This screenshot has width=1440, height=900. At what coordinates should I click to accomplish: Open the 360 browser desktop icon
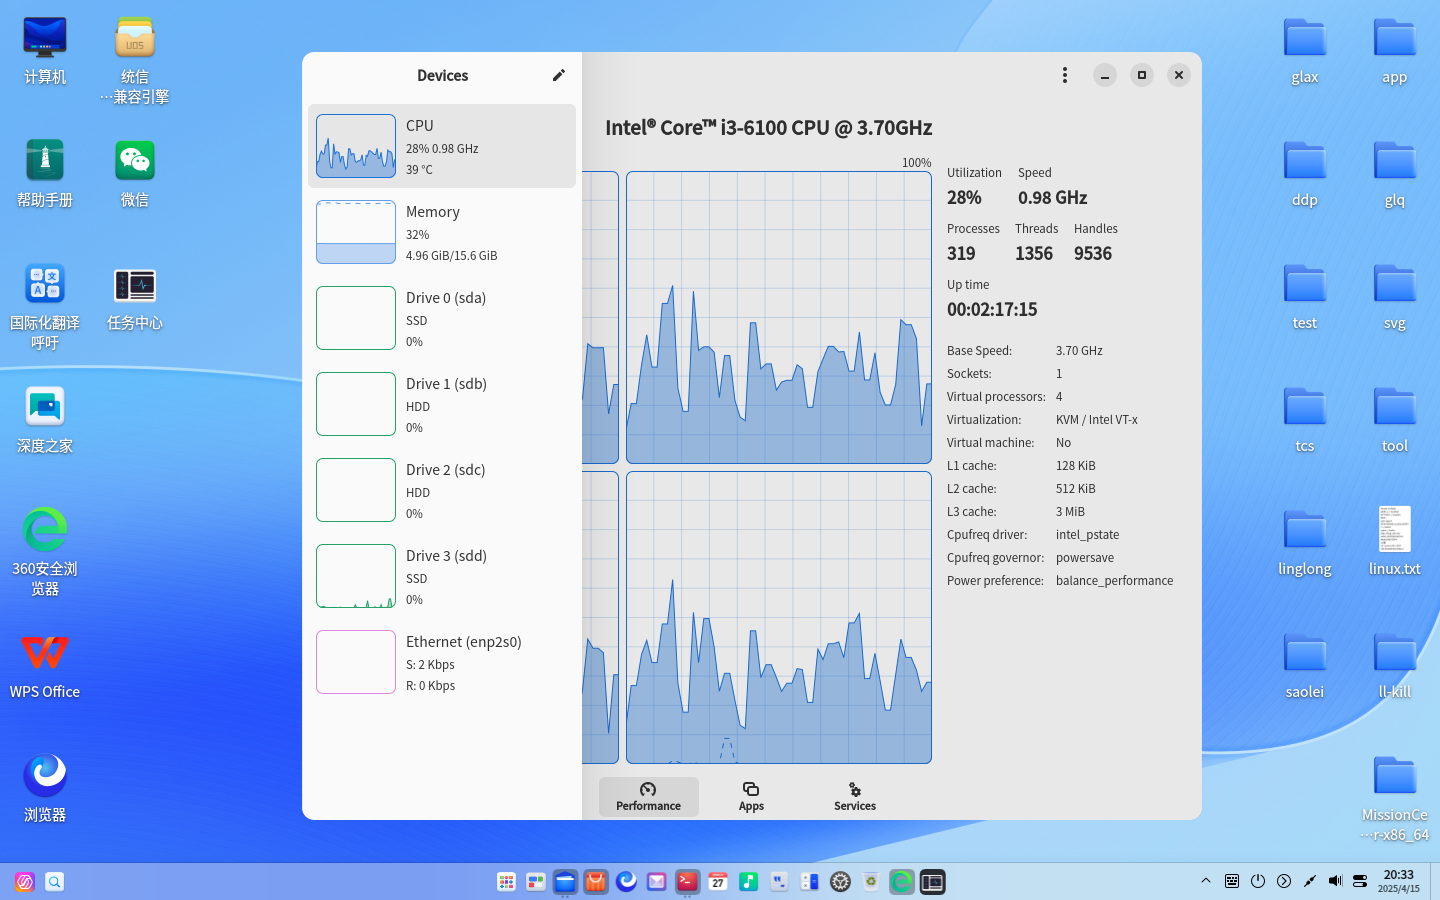tap(45, 552)
